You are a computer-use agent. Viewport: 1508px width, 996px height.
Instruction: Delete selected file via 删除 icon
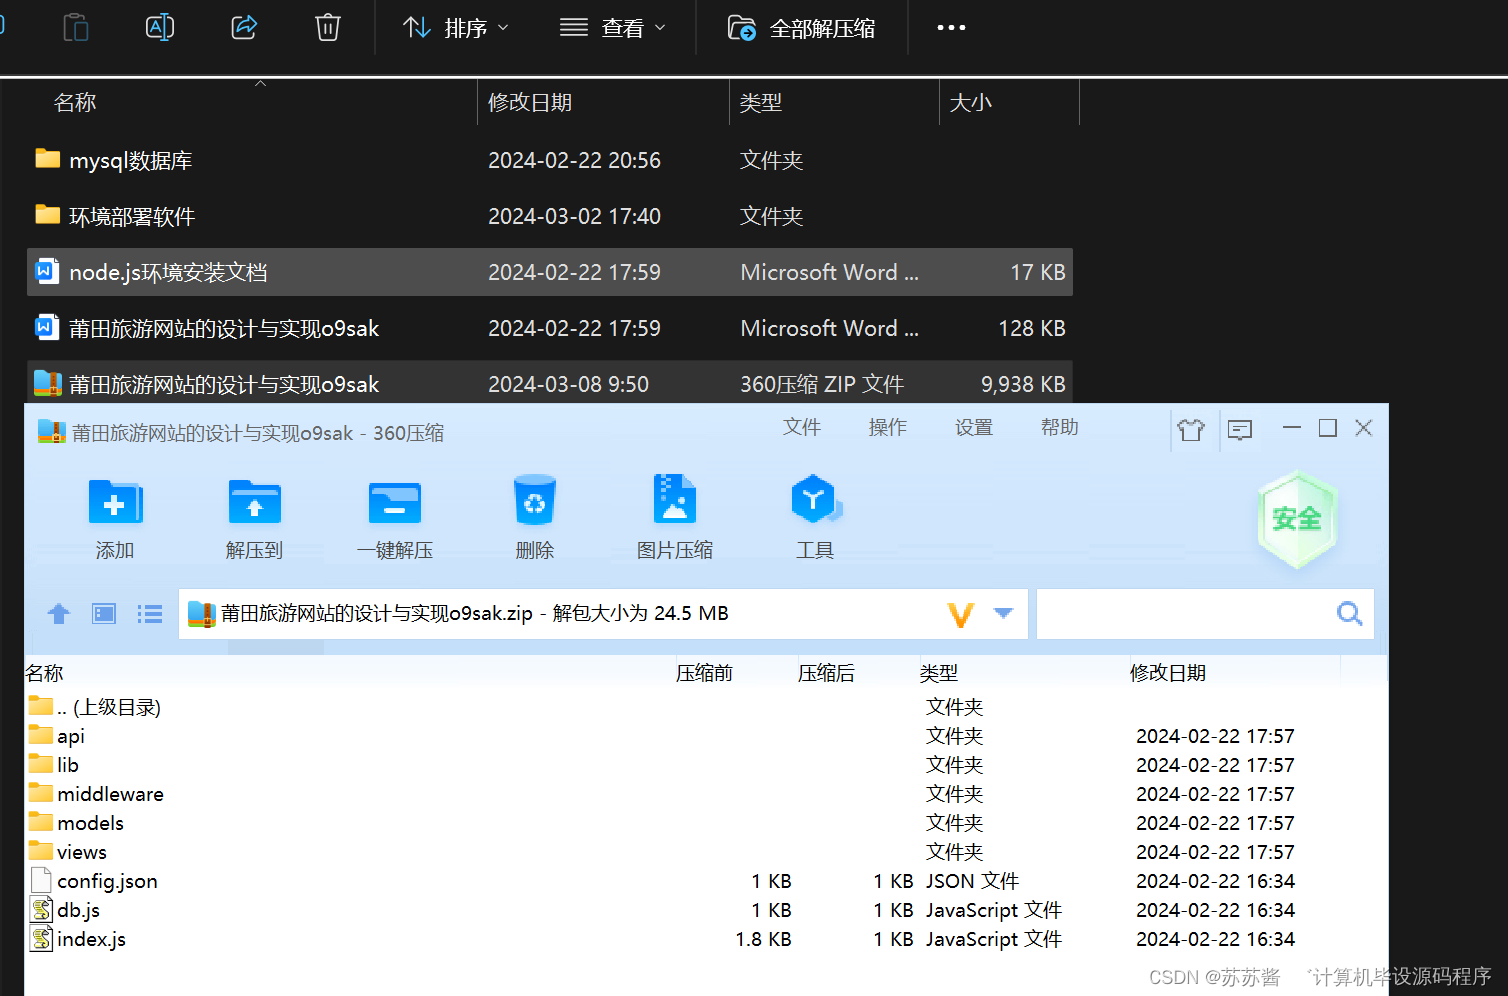click(x=534, y=515)
